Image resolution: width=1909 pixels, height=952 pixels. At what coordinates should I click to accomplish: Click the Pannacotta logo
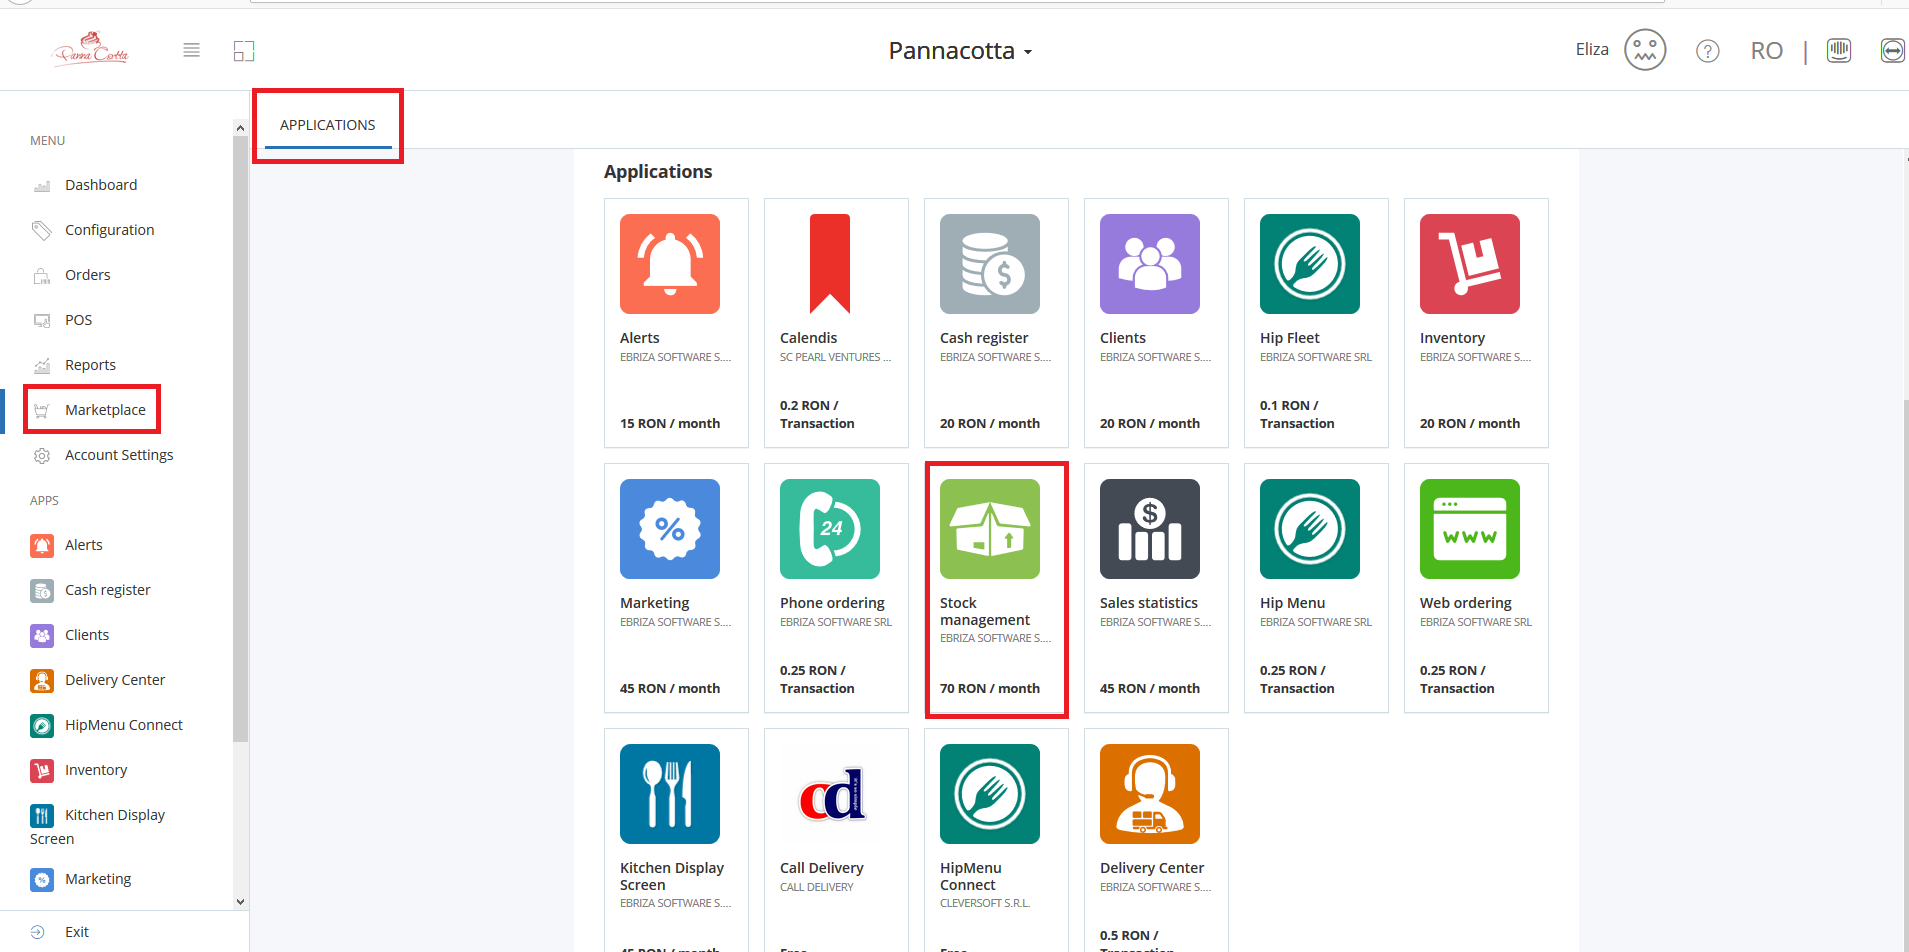[x=90, y=49]
